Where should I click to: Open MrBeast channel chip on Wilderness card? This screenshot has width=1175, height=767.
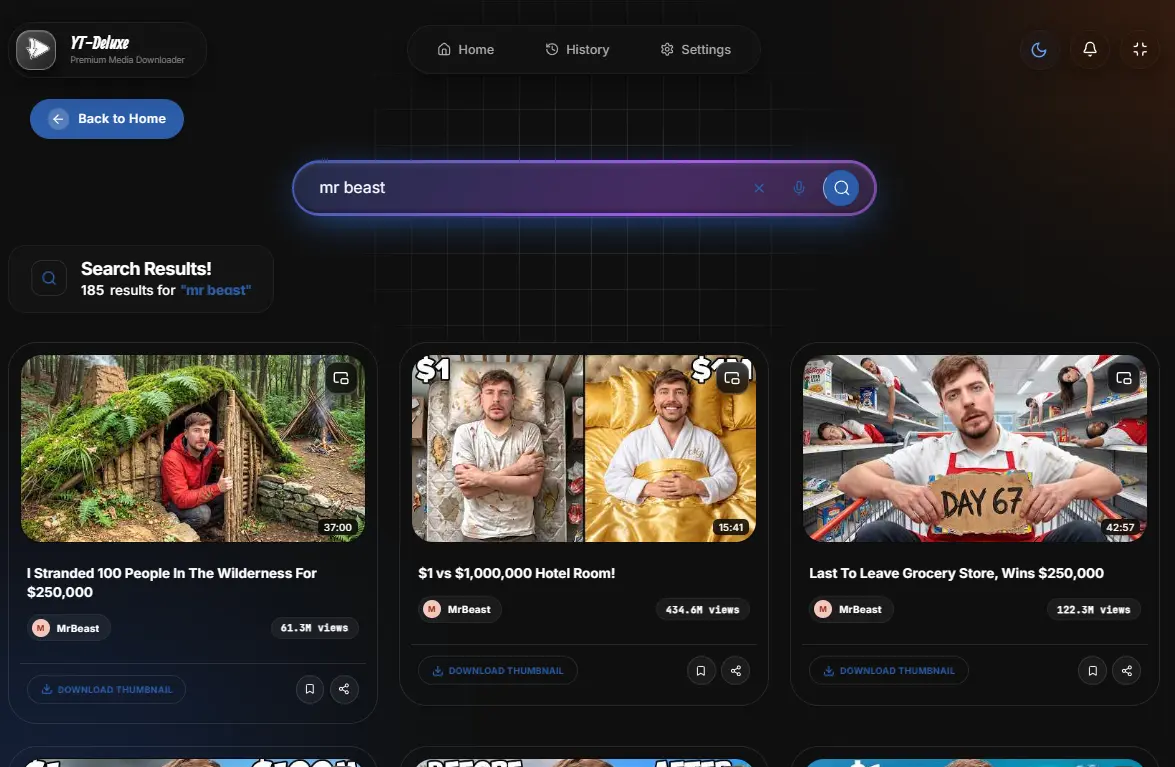click(68, 628)
